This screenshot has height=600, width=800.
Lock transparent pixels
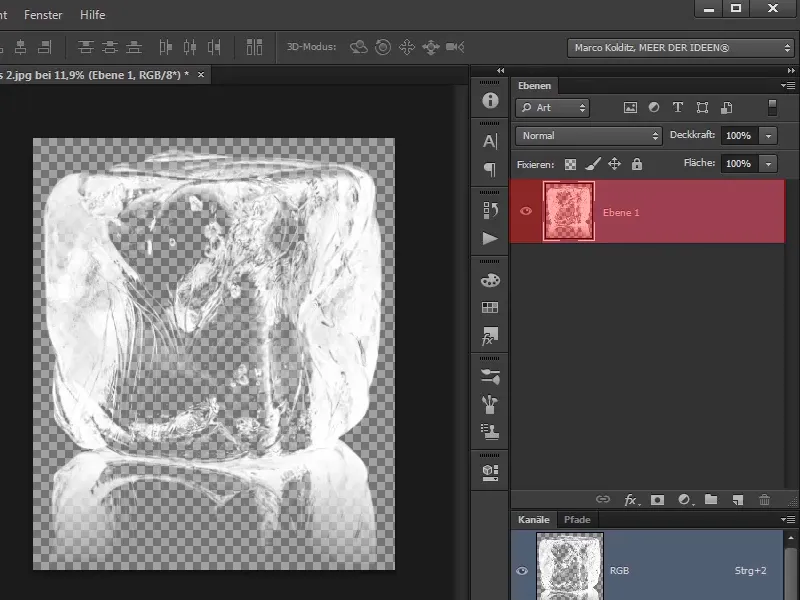click(570, 164)
